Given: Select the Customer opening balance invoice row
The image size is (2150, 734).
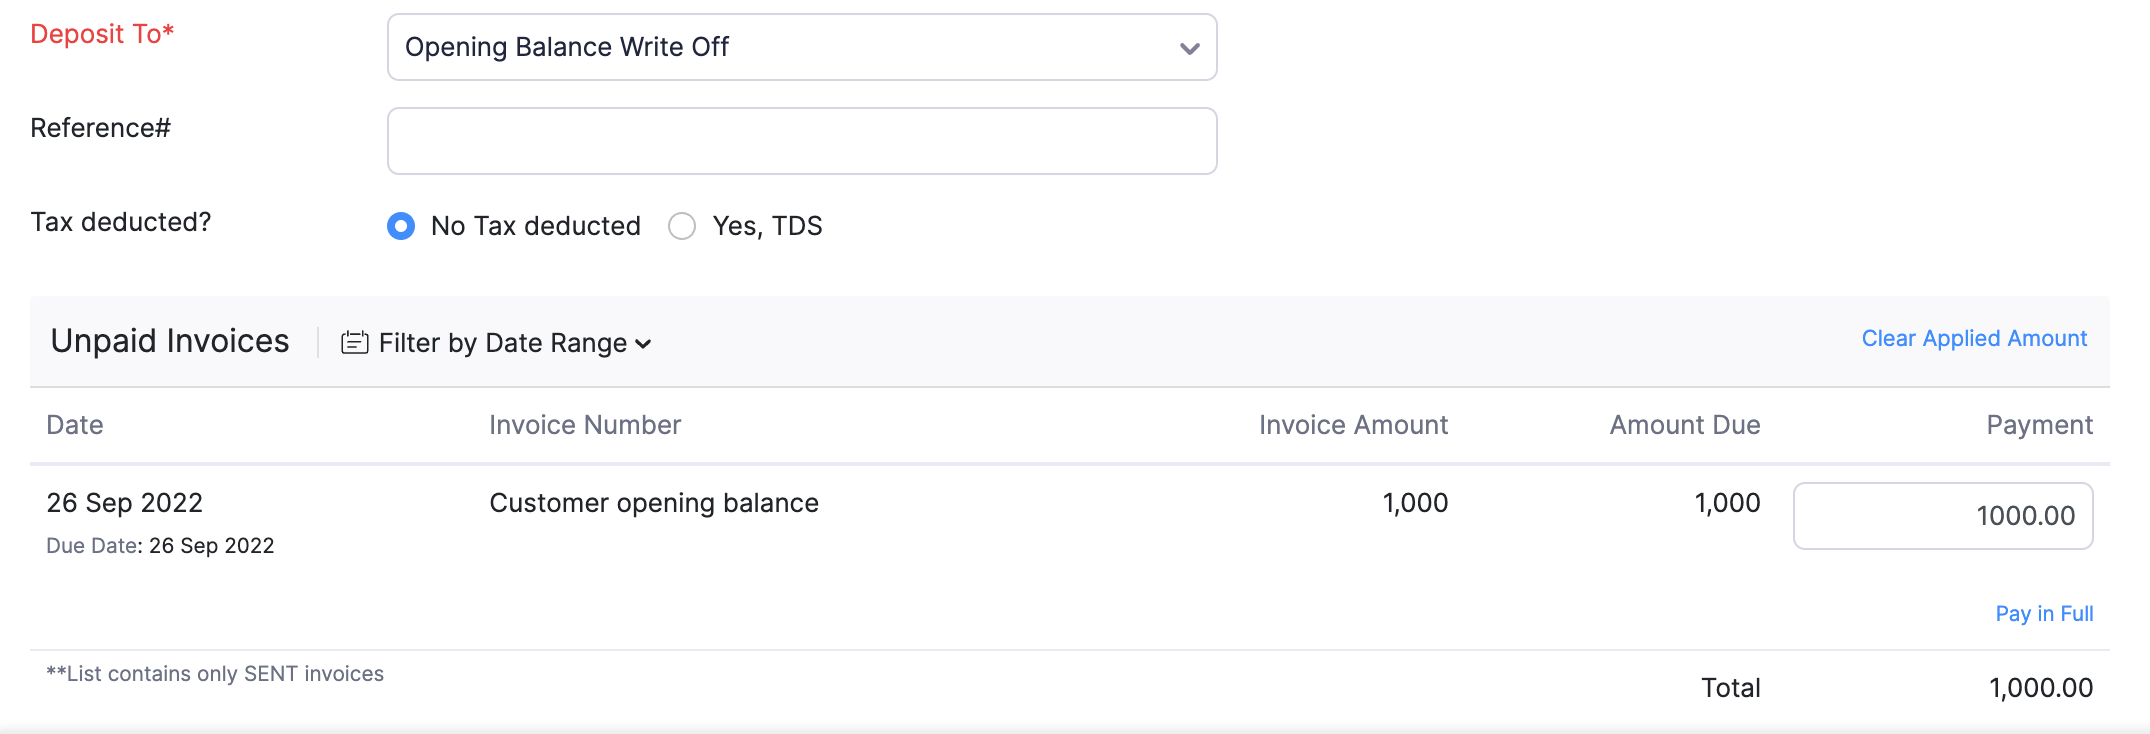Looking at the screenshot, I should pos(654,503).
